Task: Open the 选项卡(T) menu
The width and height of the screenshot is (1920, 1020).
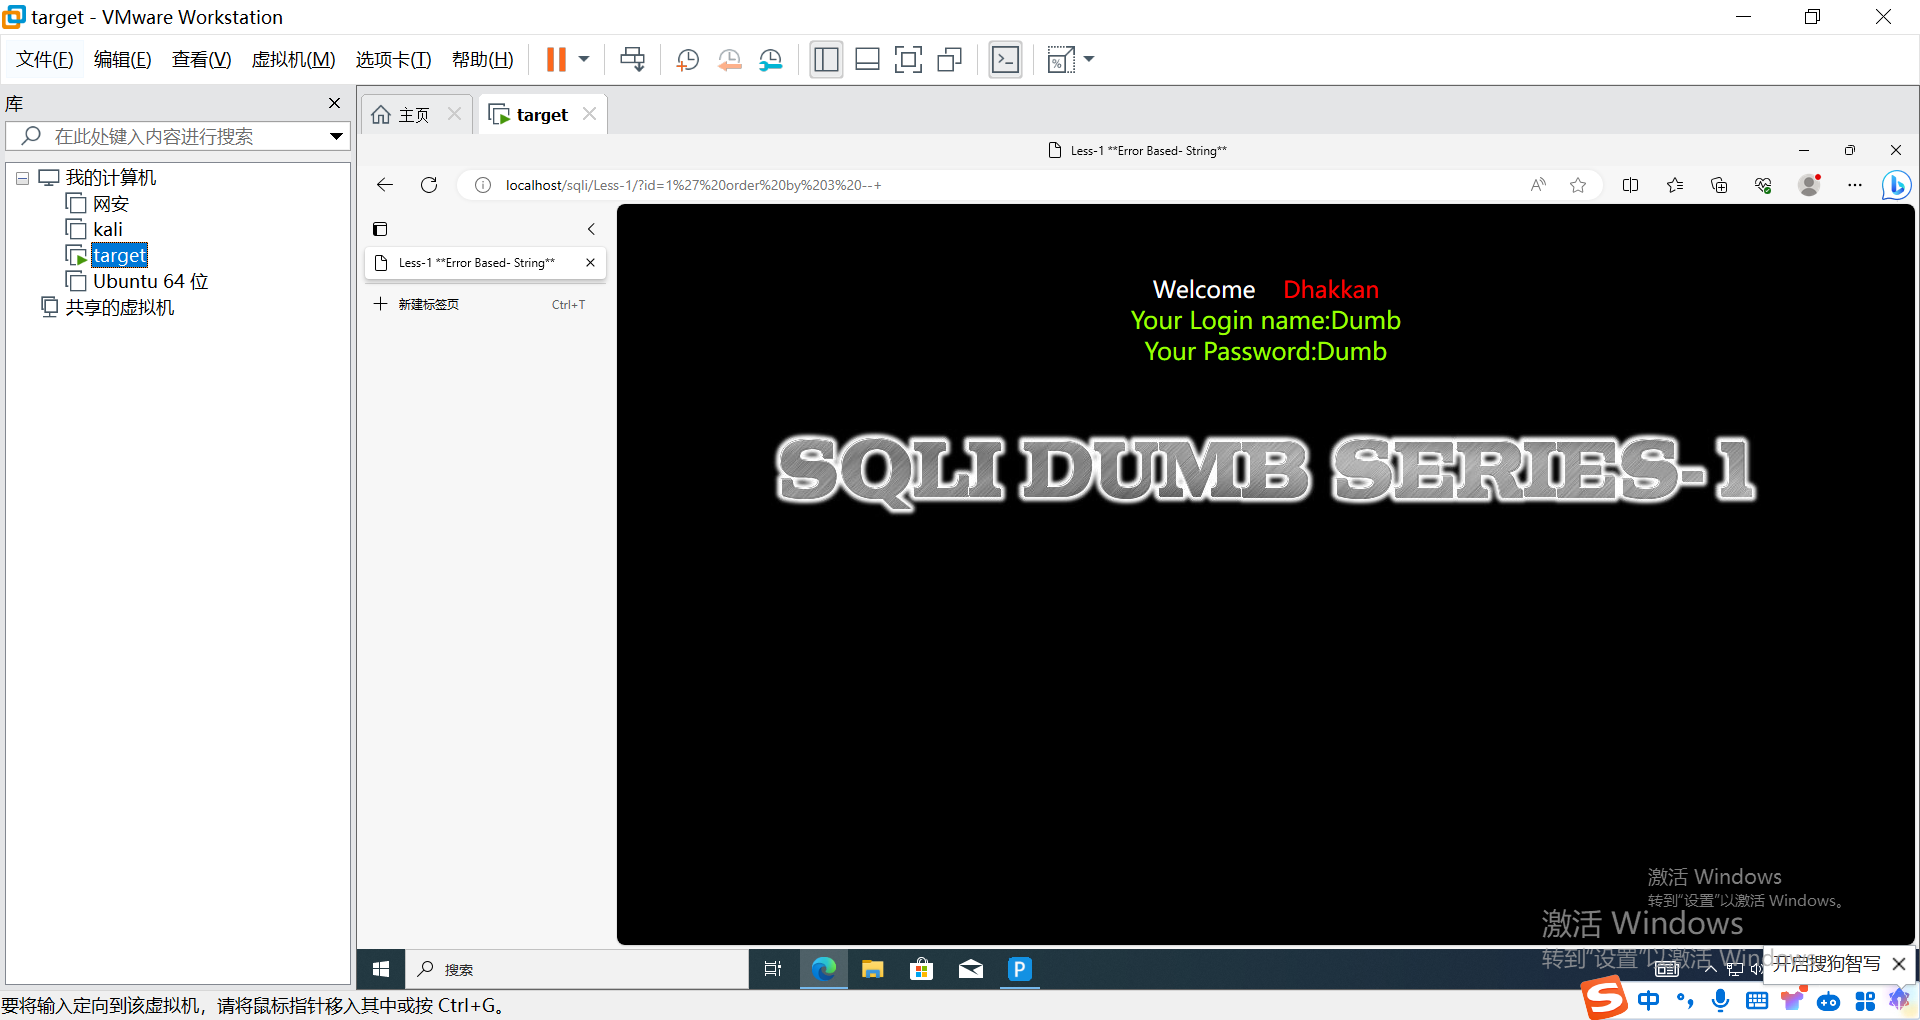Action: coord(393,60)
